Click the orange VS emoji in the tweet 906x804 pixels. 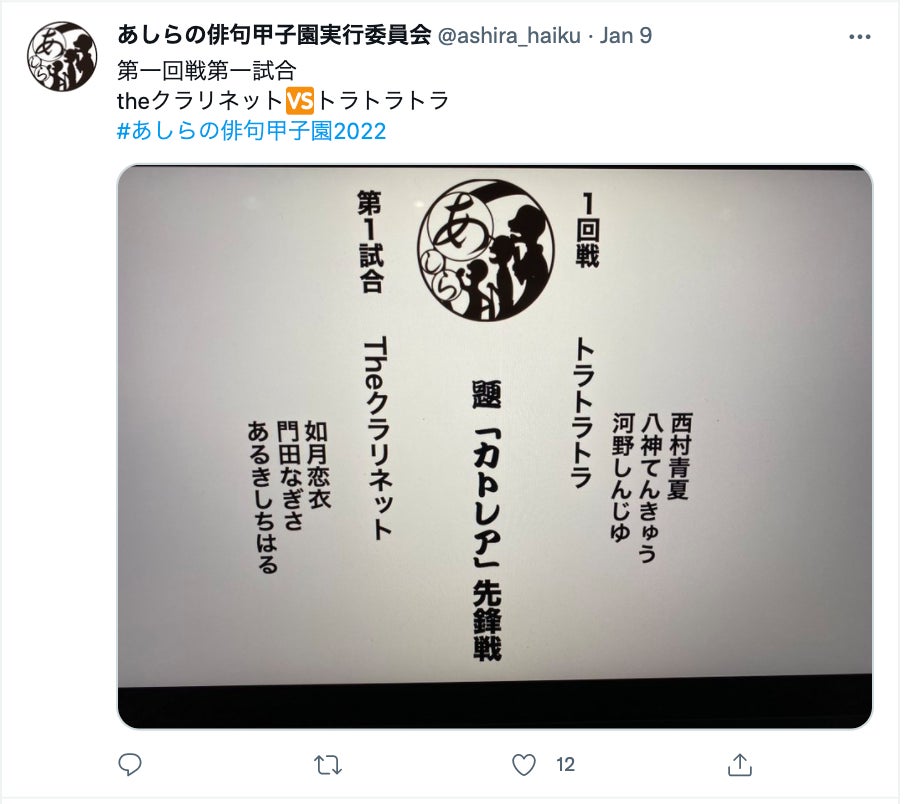coord(299,101)
